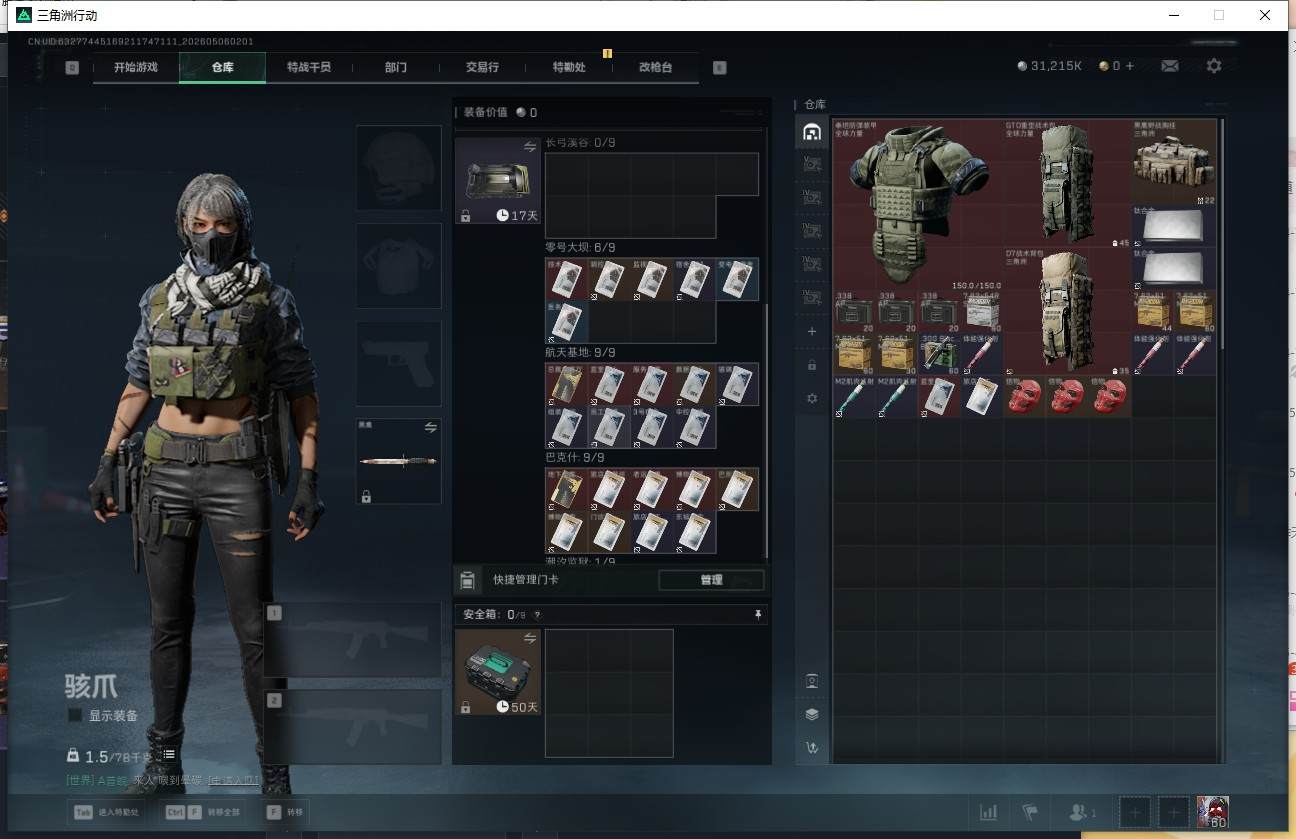This screenshot has width=1296, height=839.
Task: Open the team members icon showing 1
Action: click(1083, 813)
